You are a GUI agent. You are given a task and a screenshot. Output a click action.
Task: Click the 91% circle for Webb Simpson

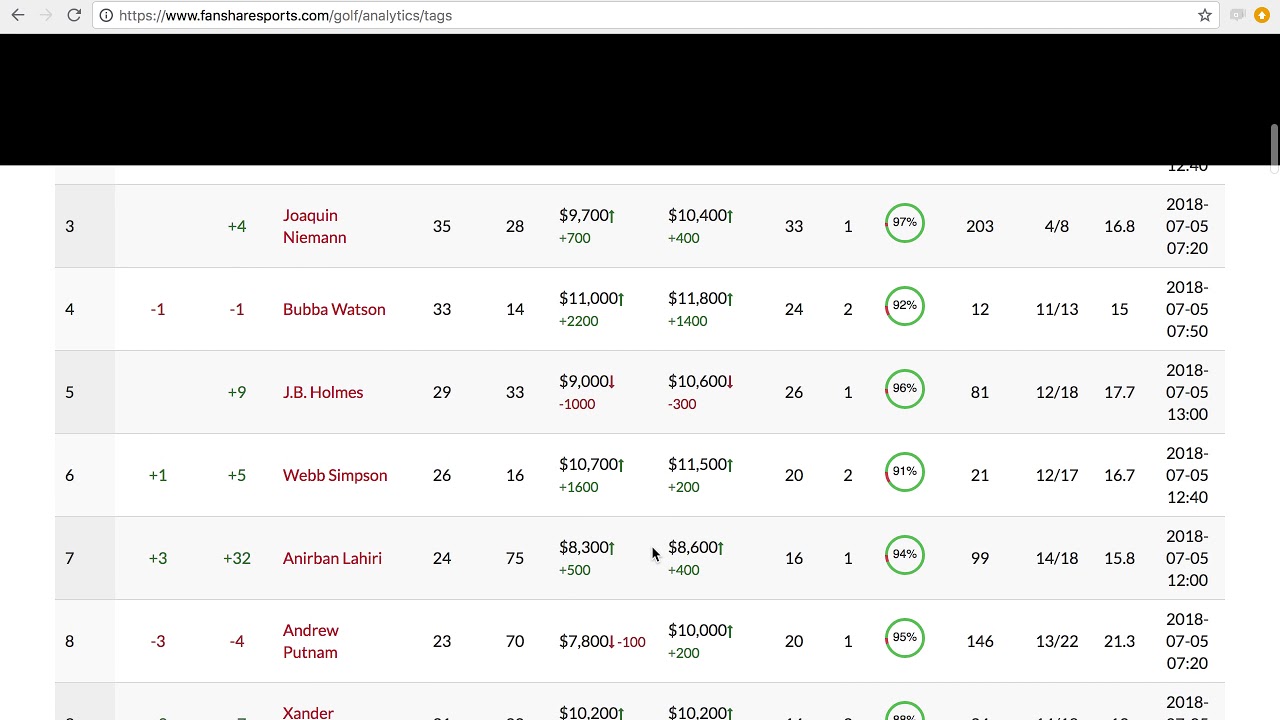904,472
